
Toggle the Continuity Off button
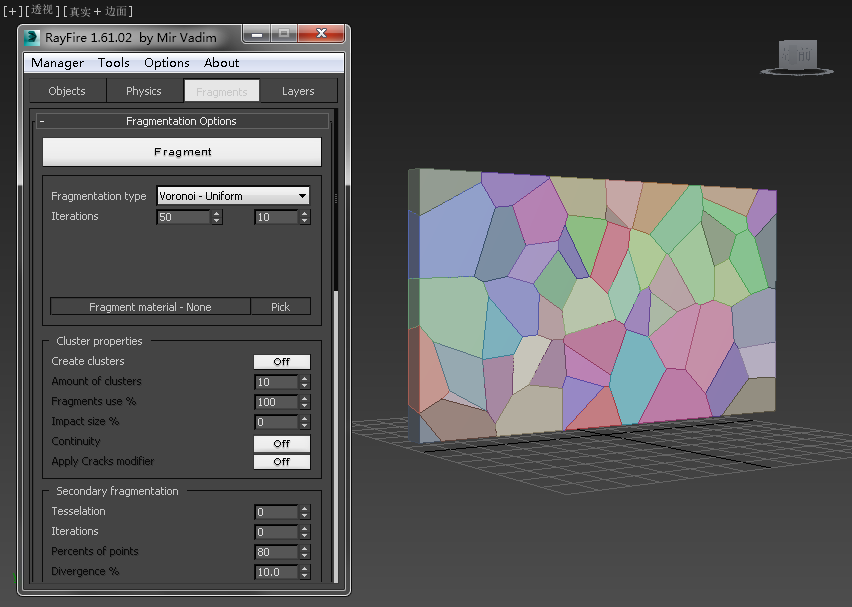pyautogui.click(x=281, y=443)
